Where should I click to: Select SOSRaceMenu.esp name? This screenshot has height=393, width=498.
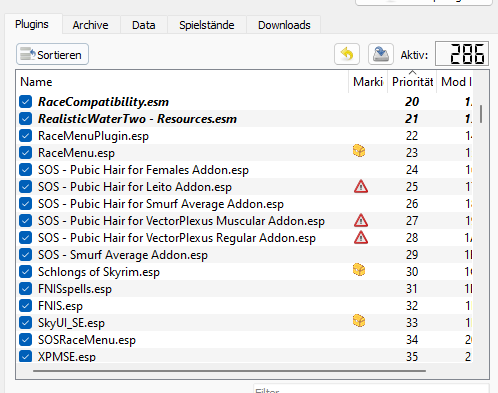pyautogui.click(x=87, y=340)
